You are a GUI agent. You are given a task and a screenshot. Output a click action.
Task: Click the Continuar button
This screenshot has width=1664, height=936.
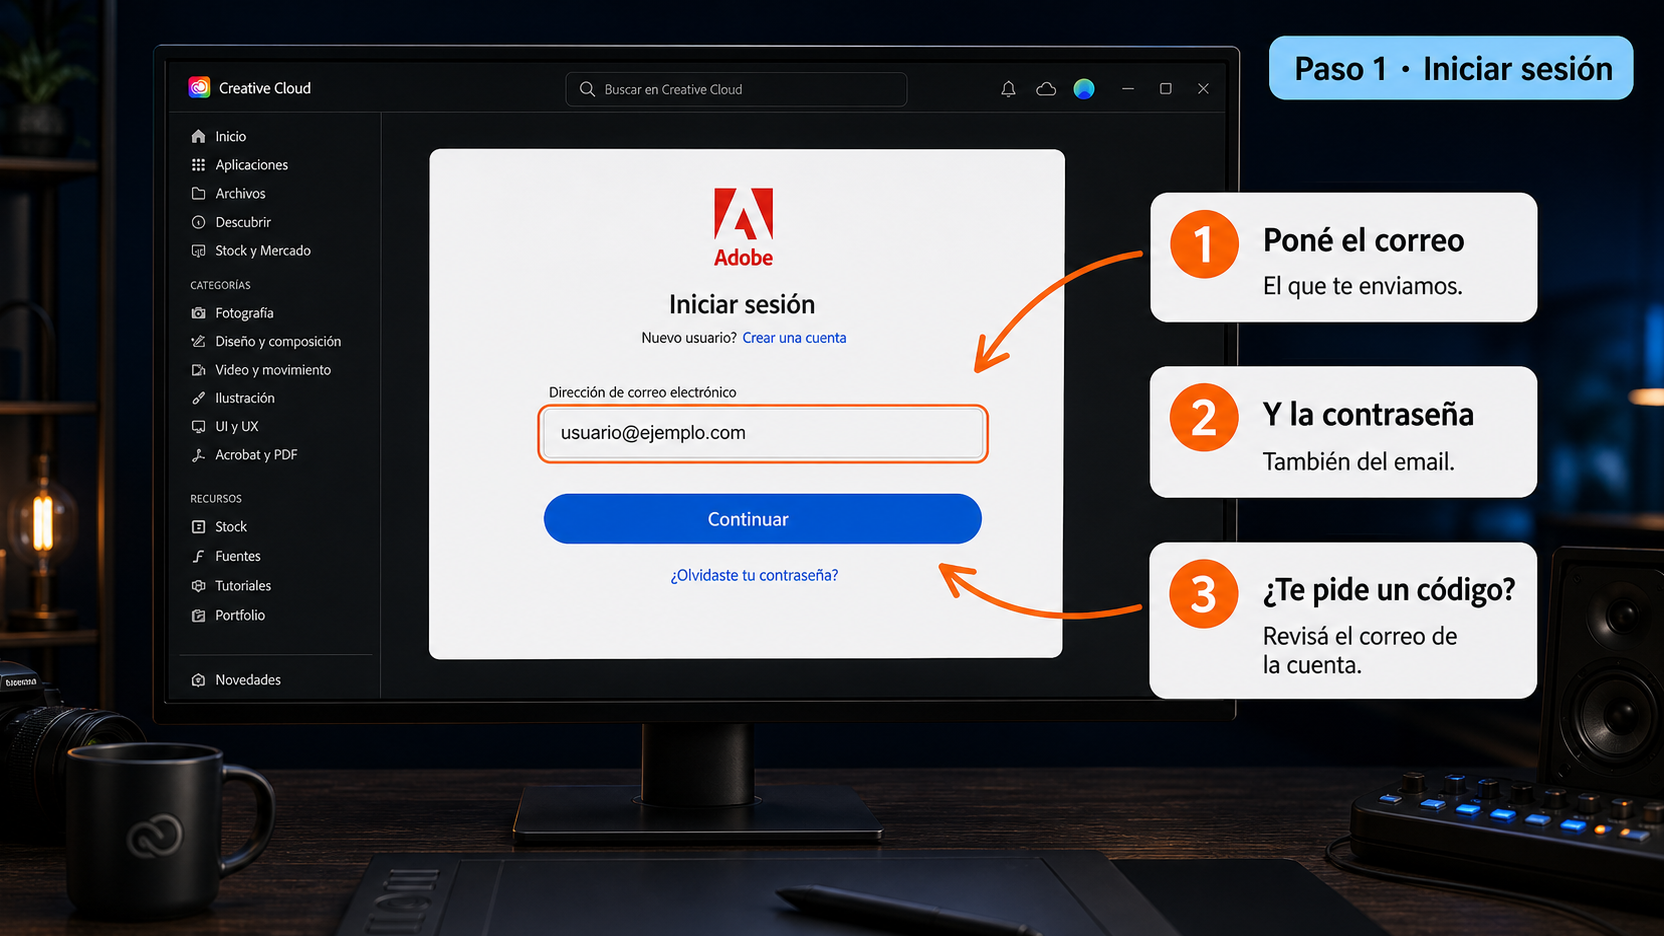tap(763, 519)
